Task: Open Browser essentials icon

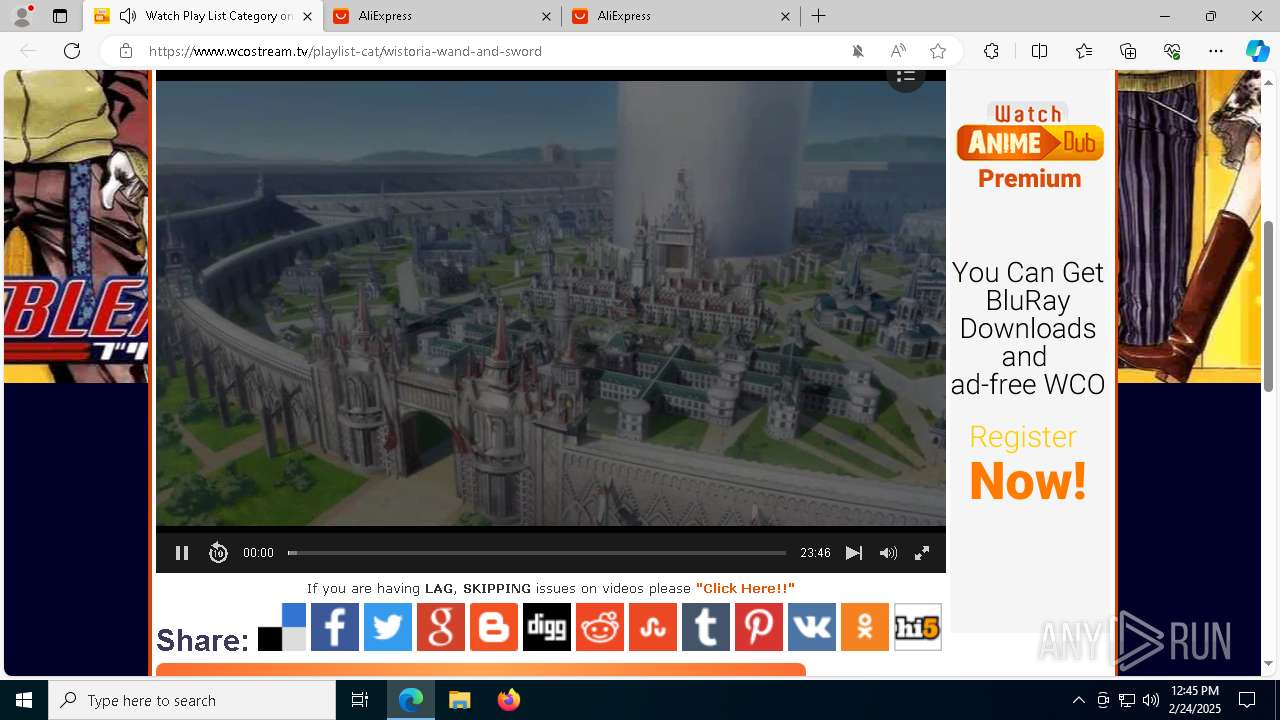Action: point(1172,51)
